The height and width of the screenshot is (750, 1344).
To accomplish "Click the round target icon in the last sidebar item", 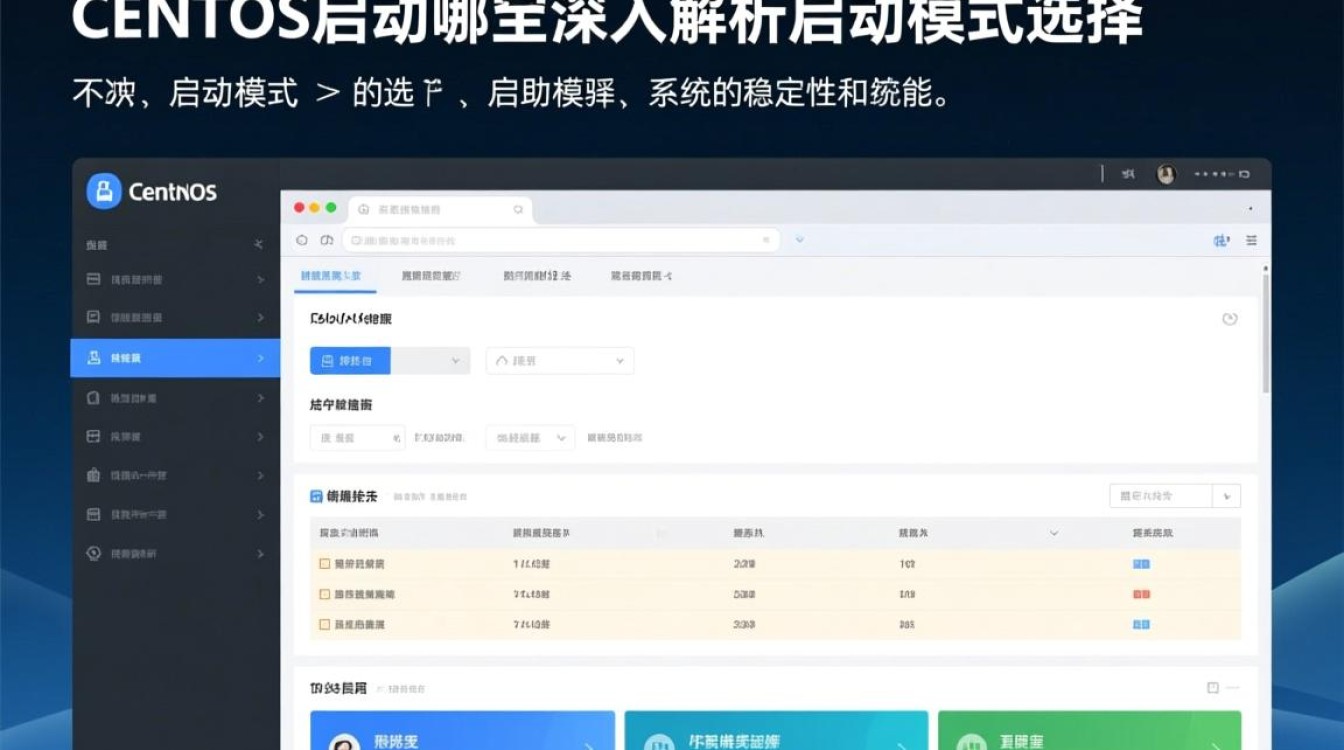I will [94, 553].
